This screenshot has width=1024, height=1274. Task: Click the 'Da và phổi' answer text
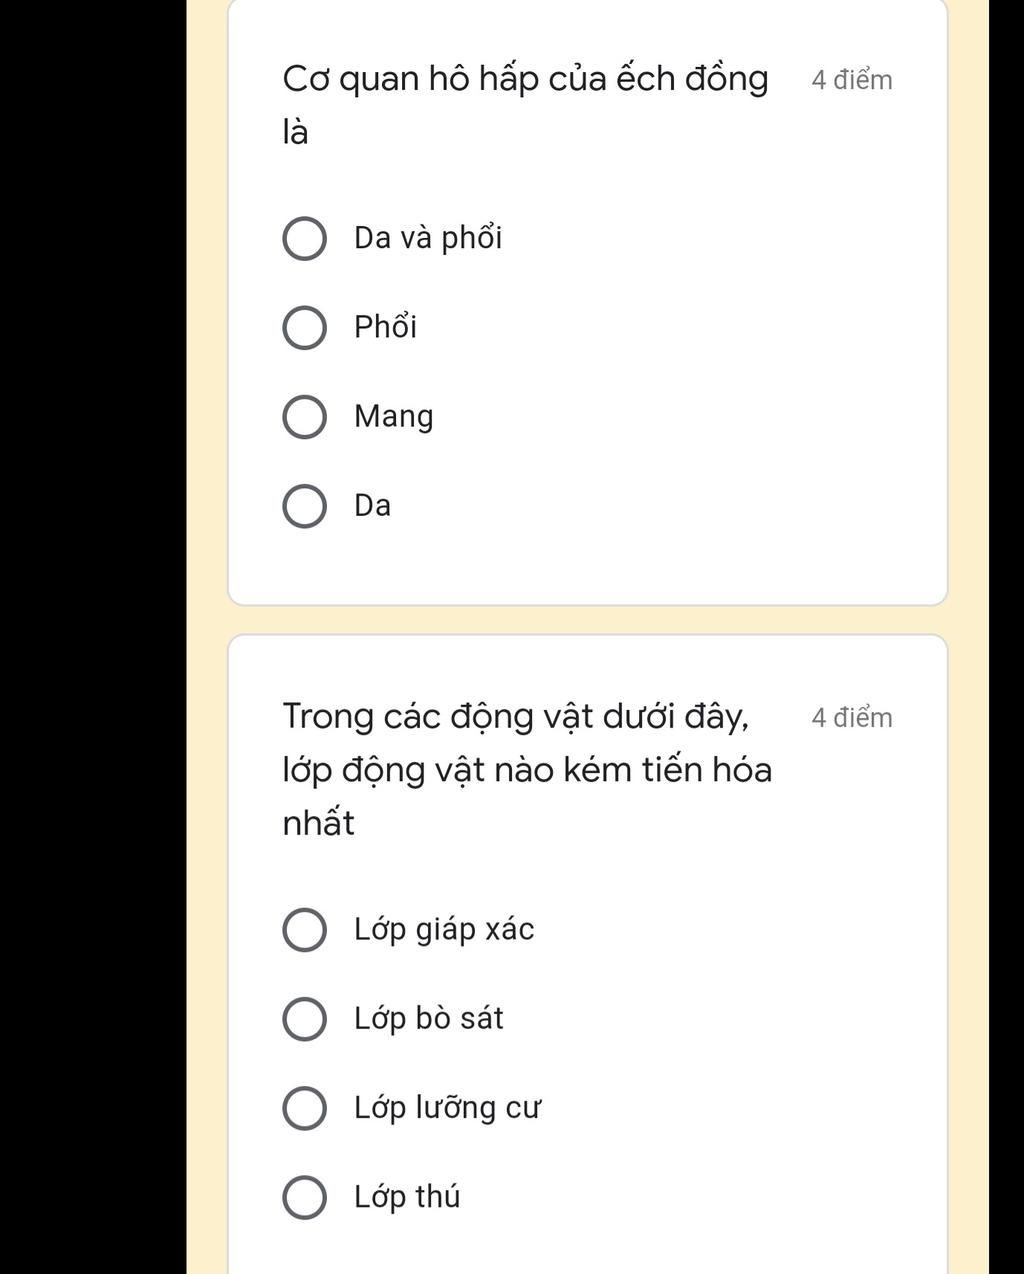coord(428,238)
